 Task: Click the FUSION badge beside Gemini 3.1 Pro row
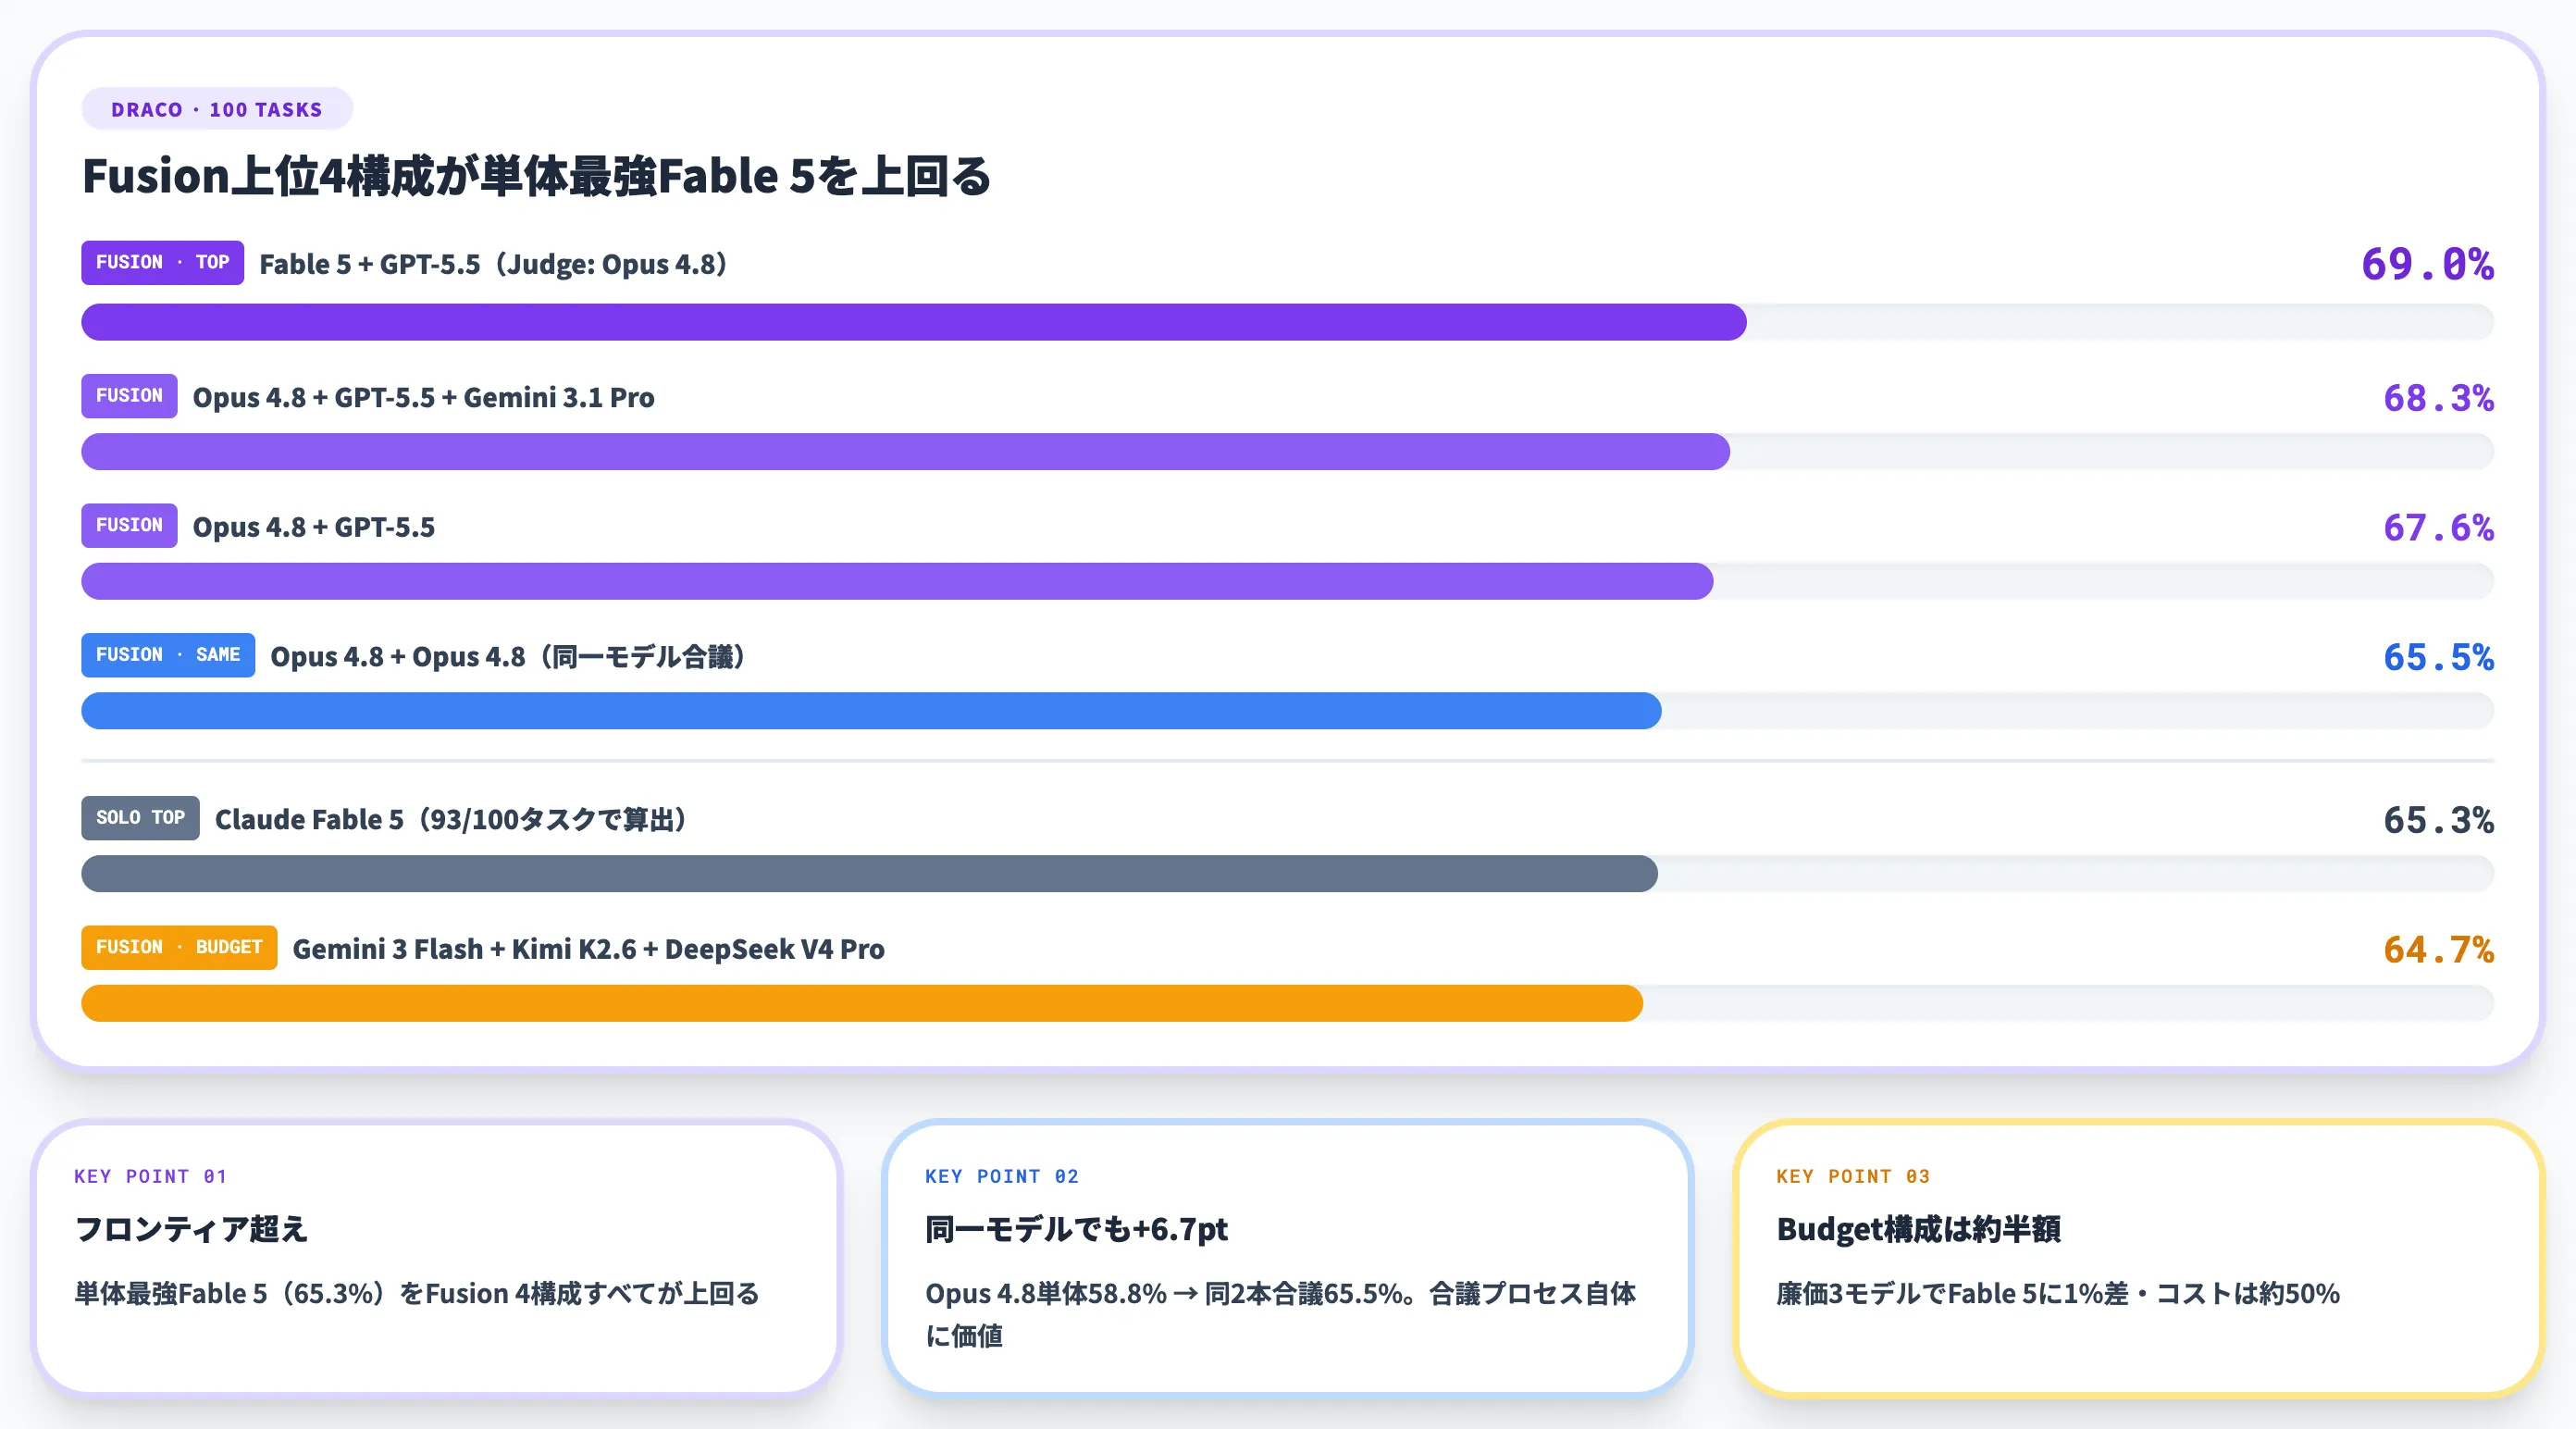point(130,396)
